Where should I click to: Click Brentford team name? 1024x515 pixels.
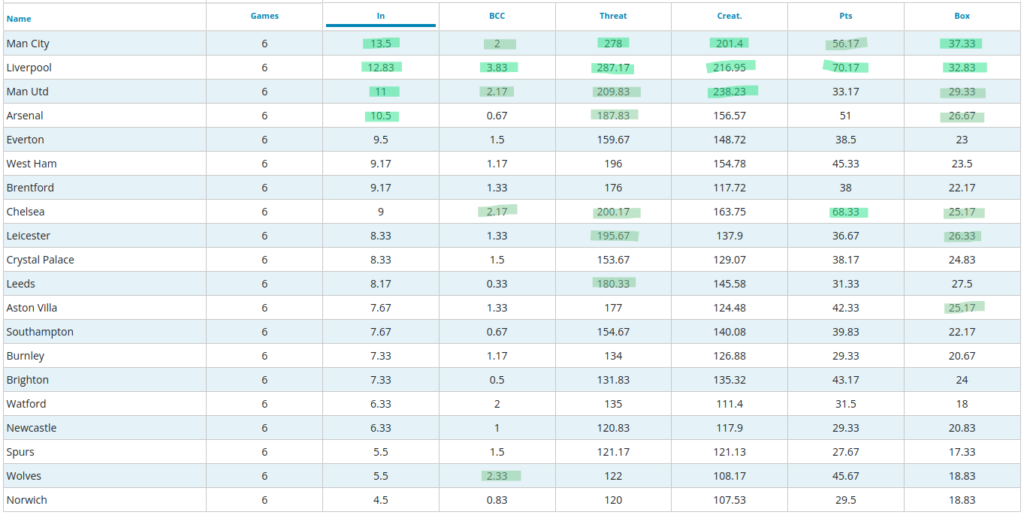[30, 188]
